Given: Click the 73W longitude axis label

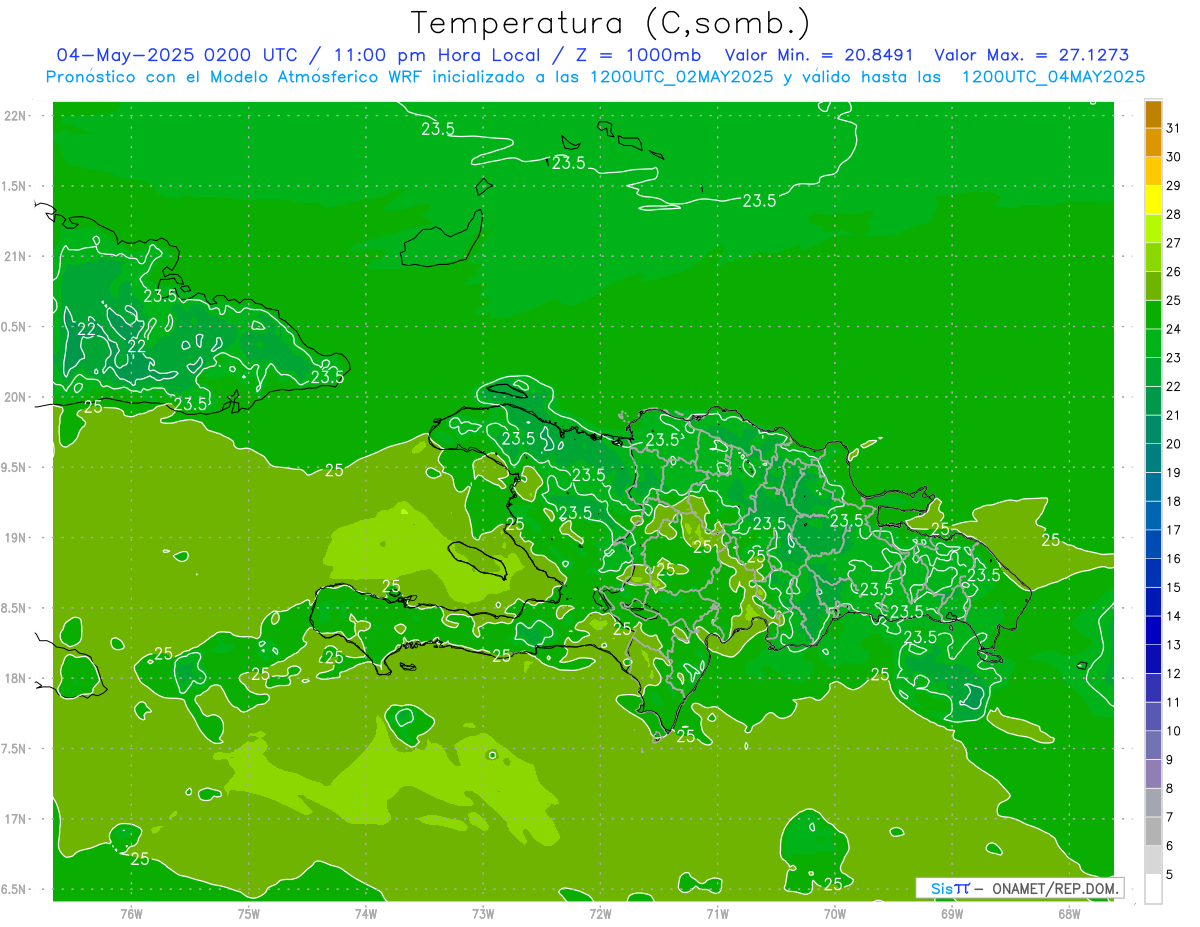Looking at the screenshot, I should (483, 913).
